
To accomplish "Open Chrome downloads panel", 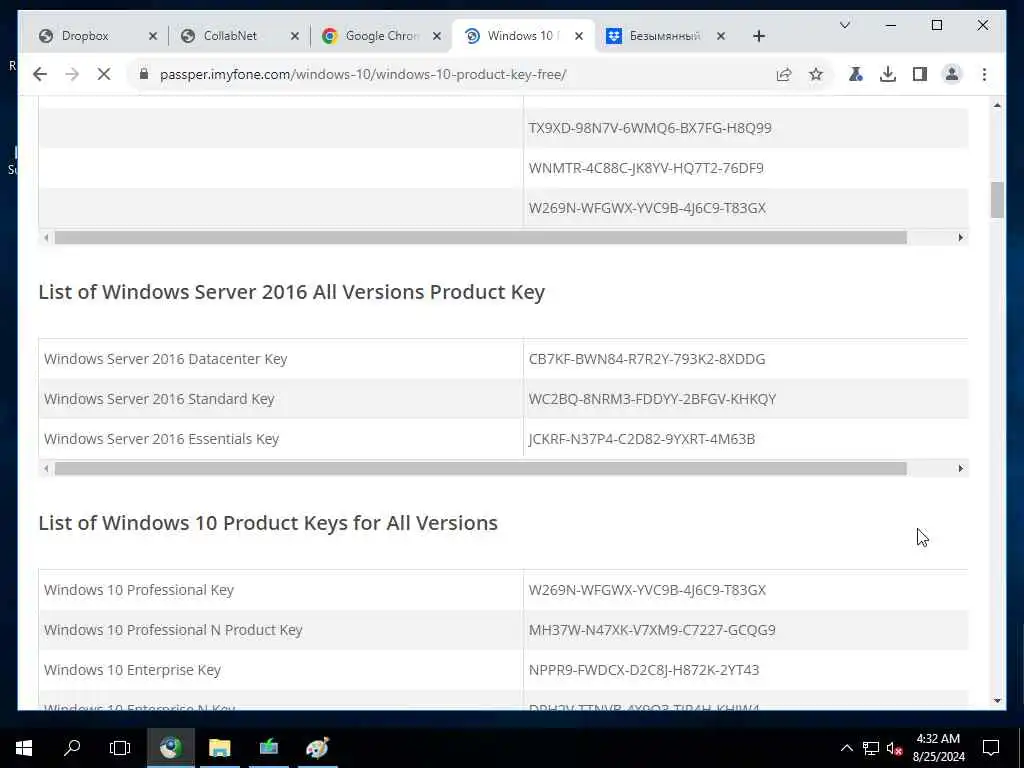I will (x=888, y=74).
